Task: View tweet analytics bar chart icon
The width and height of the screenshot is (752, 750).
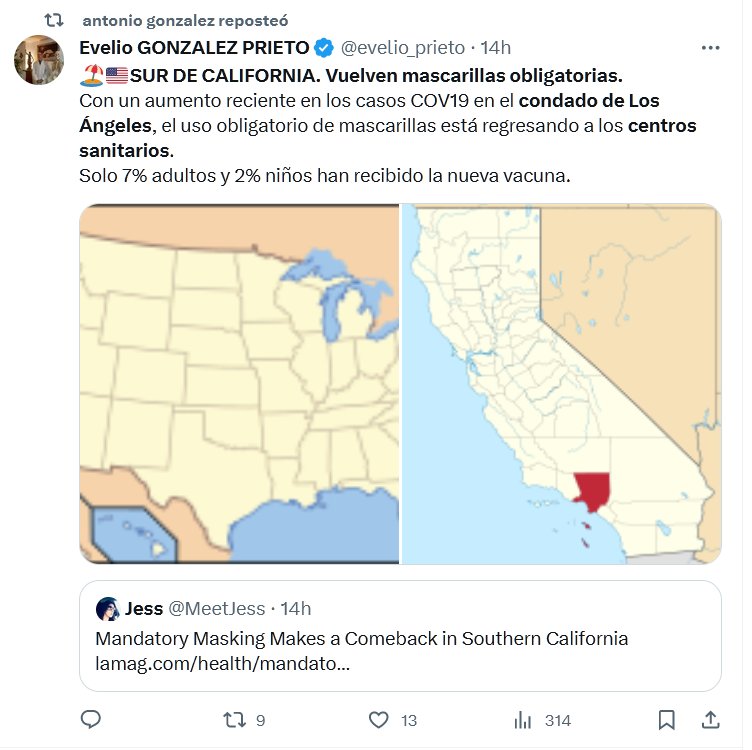Action: pos(522,720)
